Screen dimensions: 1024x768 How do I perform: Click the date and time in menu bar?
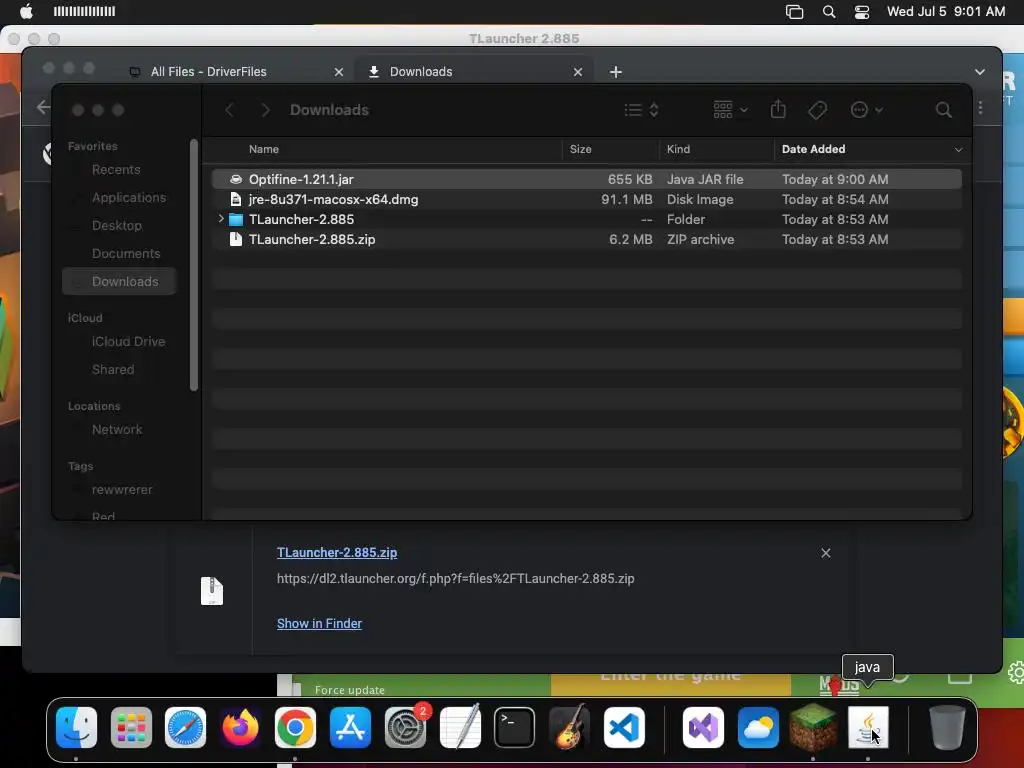(x=946, y=12)
